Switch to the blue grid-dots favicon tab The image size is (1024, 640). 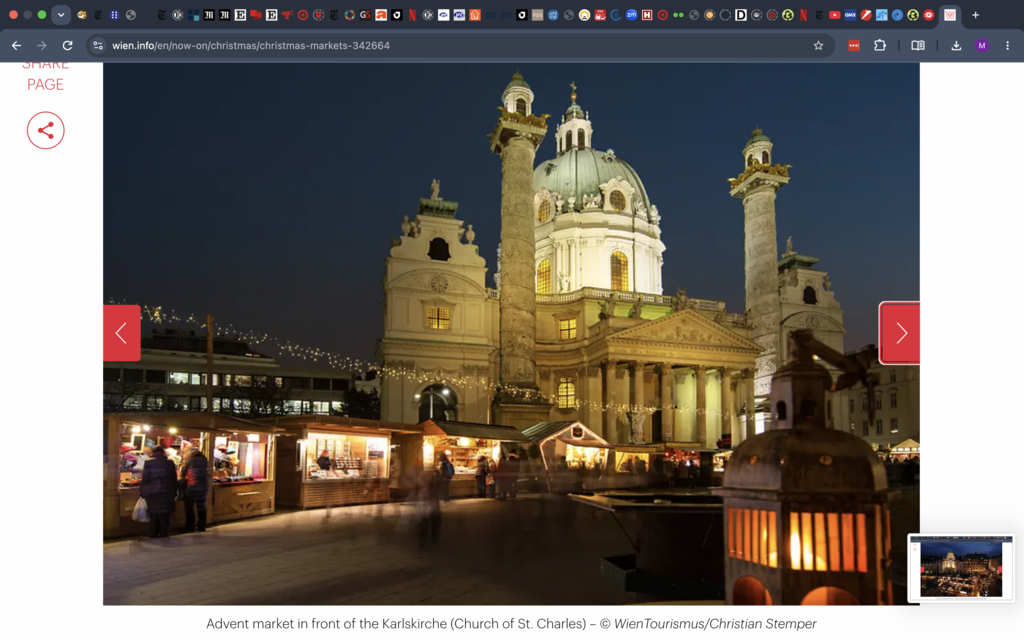114,15
